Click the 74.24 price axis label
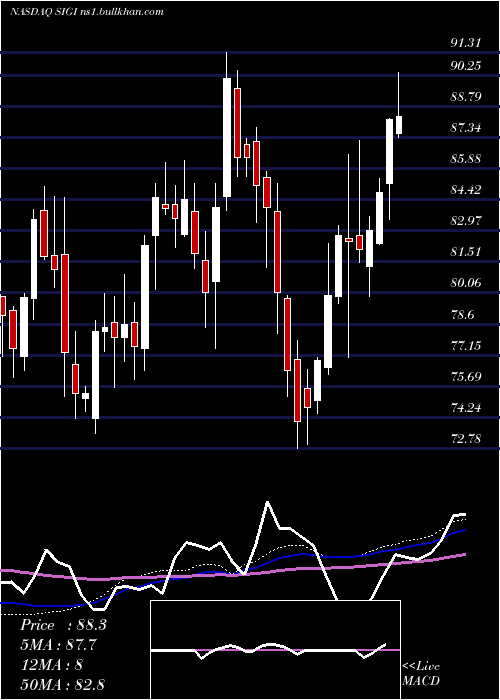 click(x=466, y=408)
